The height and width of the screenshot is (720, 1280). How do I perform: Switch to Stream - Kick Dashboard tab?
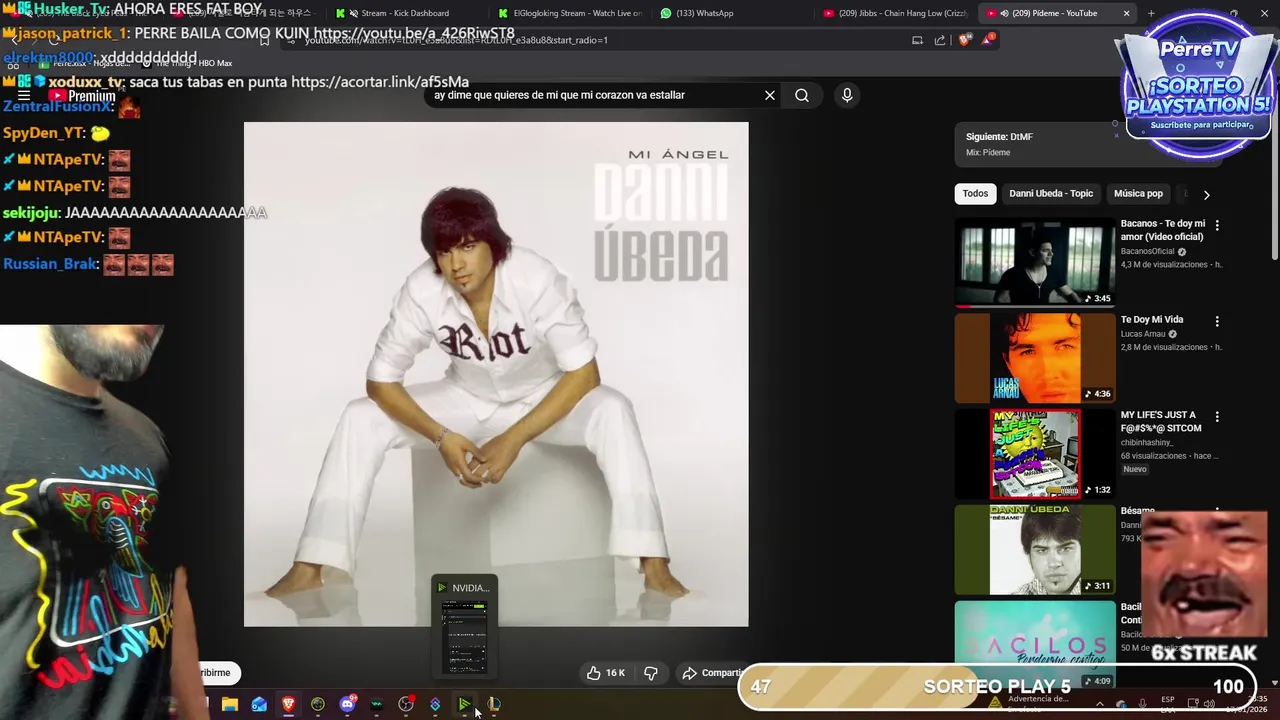pos(405,13)
